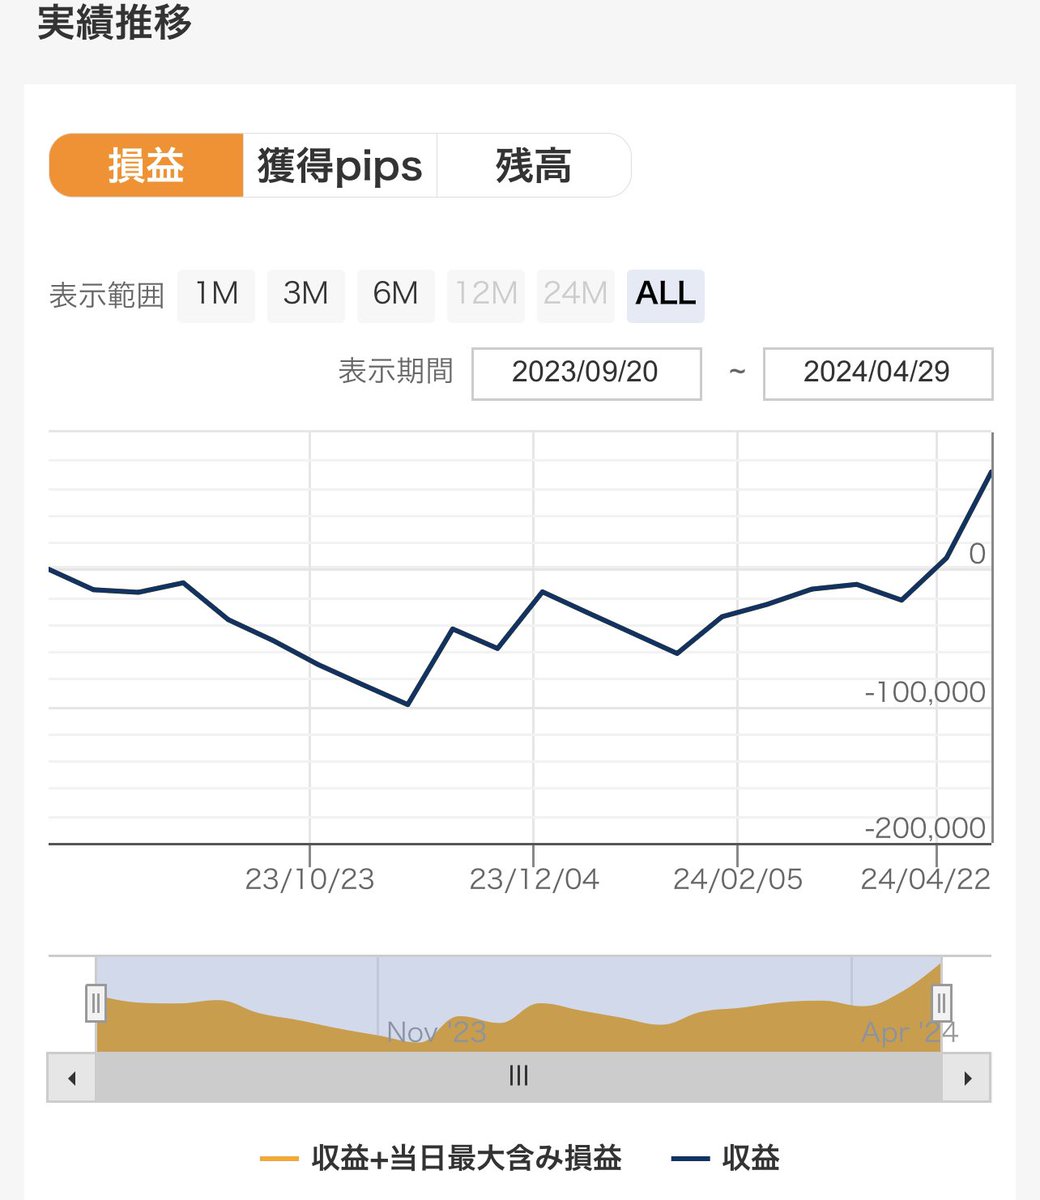Set display range to 3M
The width and height of the screenshot is (1040, 1200).
click(x=306, y=295)
